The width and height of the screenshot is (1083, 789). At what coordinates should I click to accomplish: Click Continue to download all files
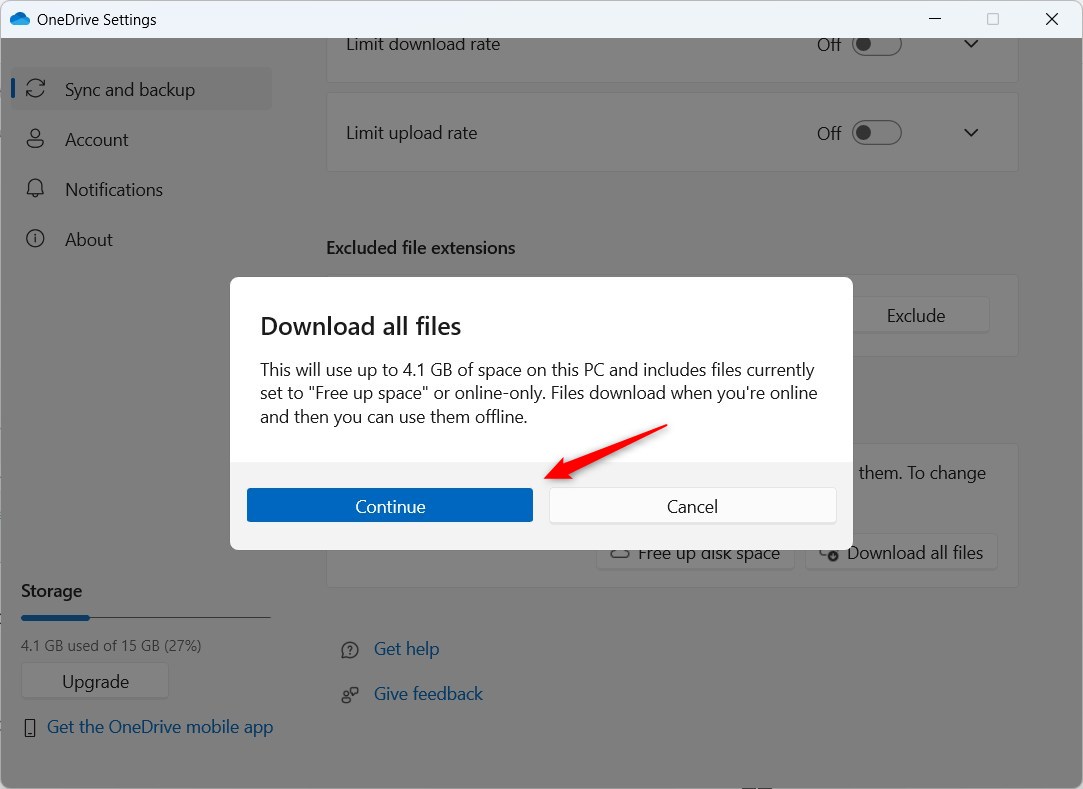389,505
